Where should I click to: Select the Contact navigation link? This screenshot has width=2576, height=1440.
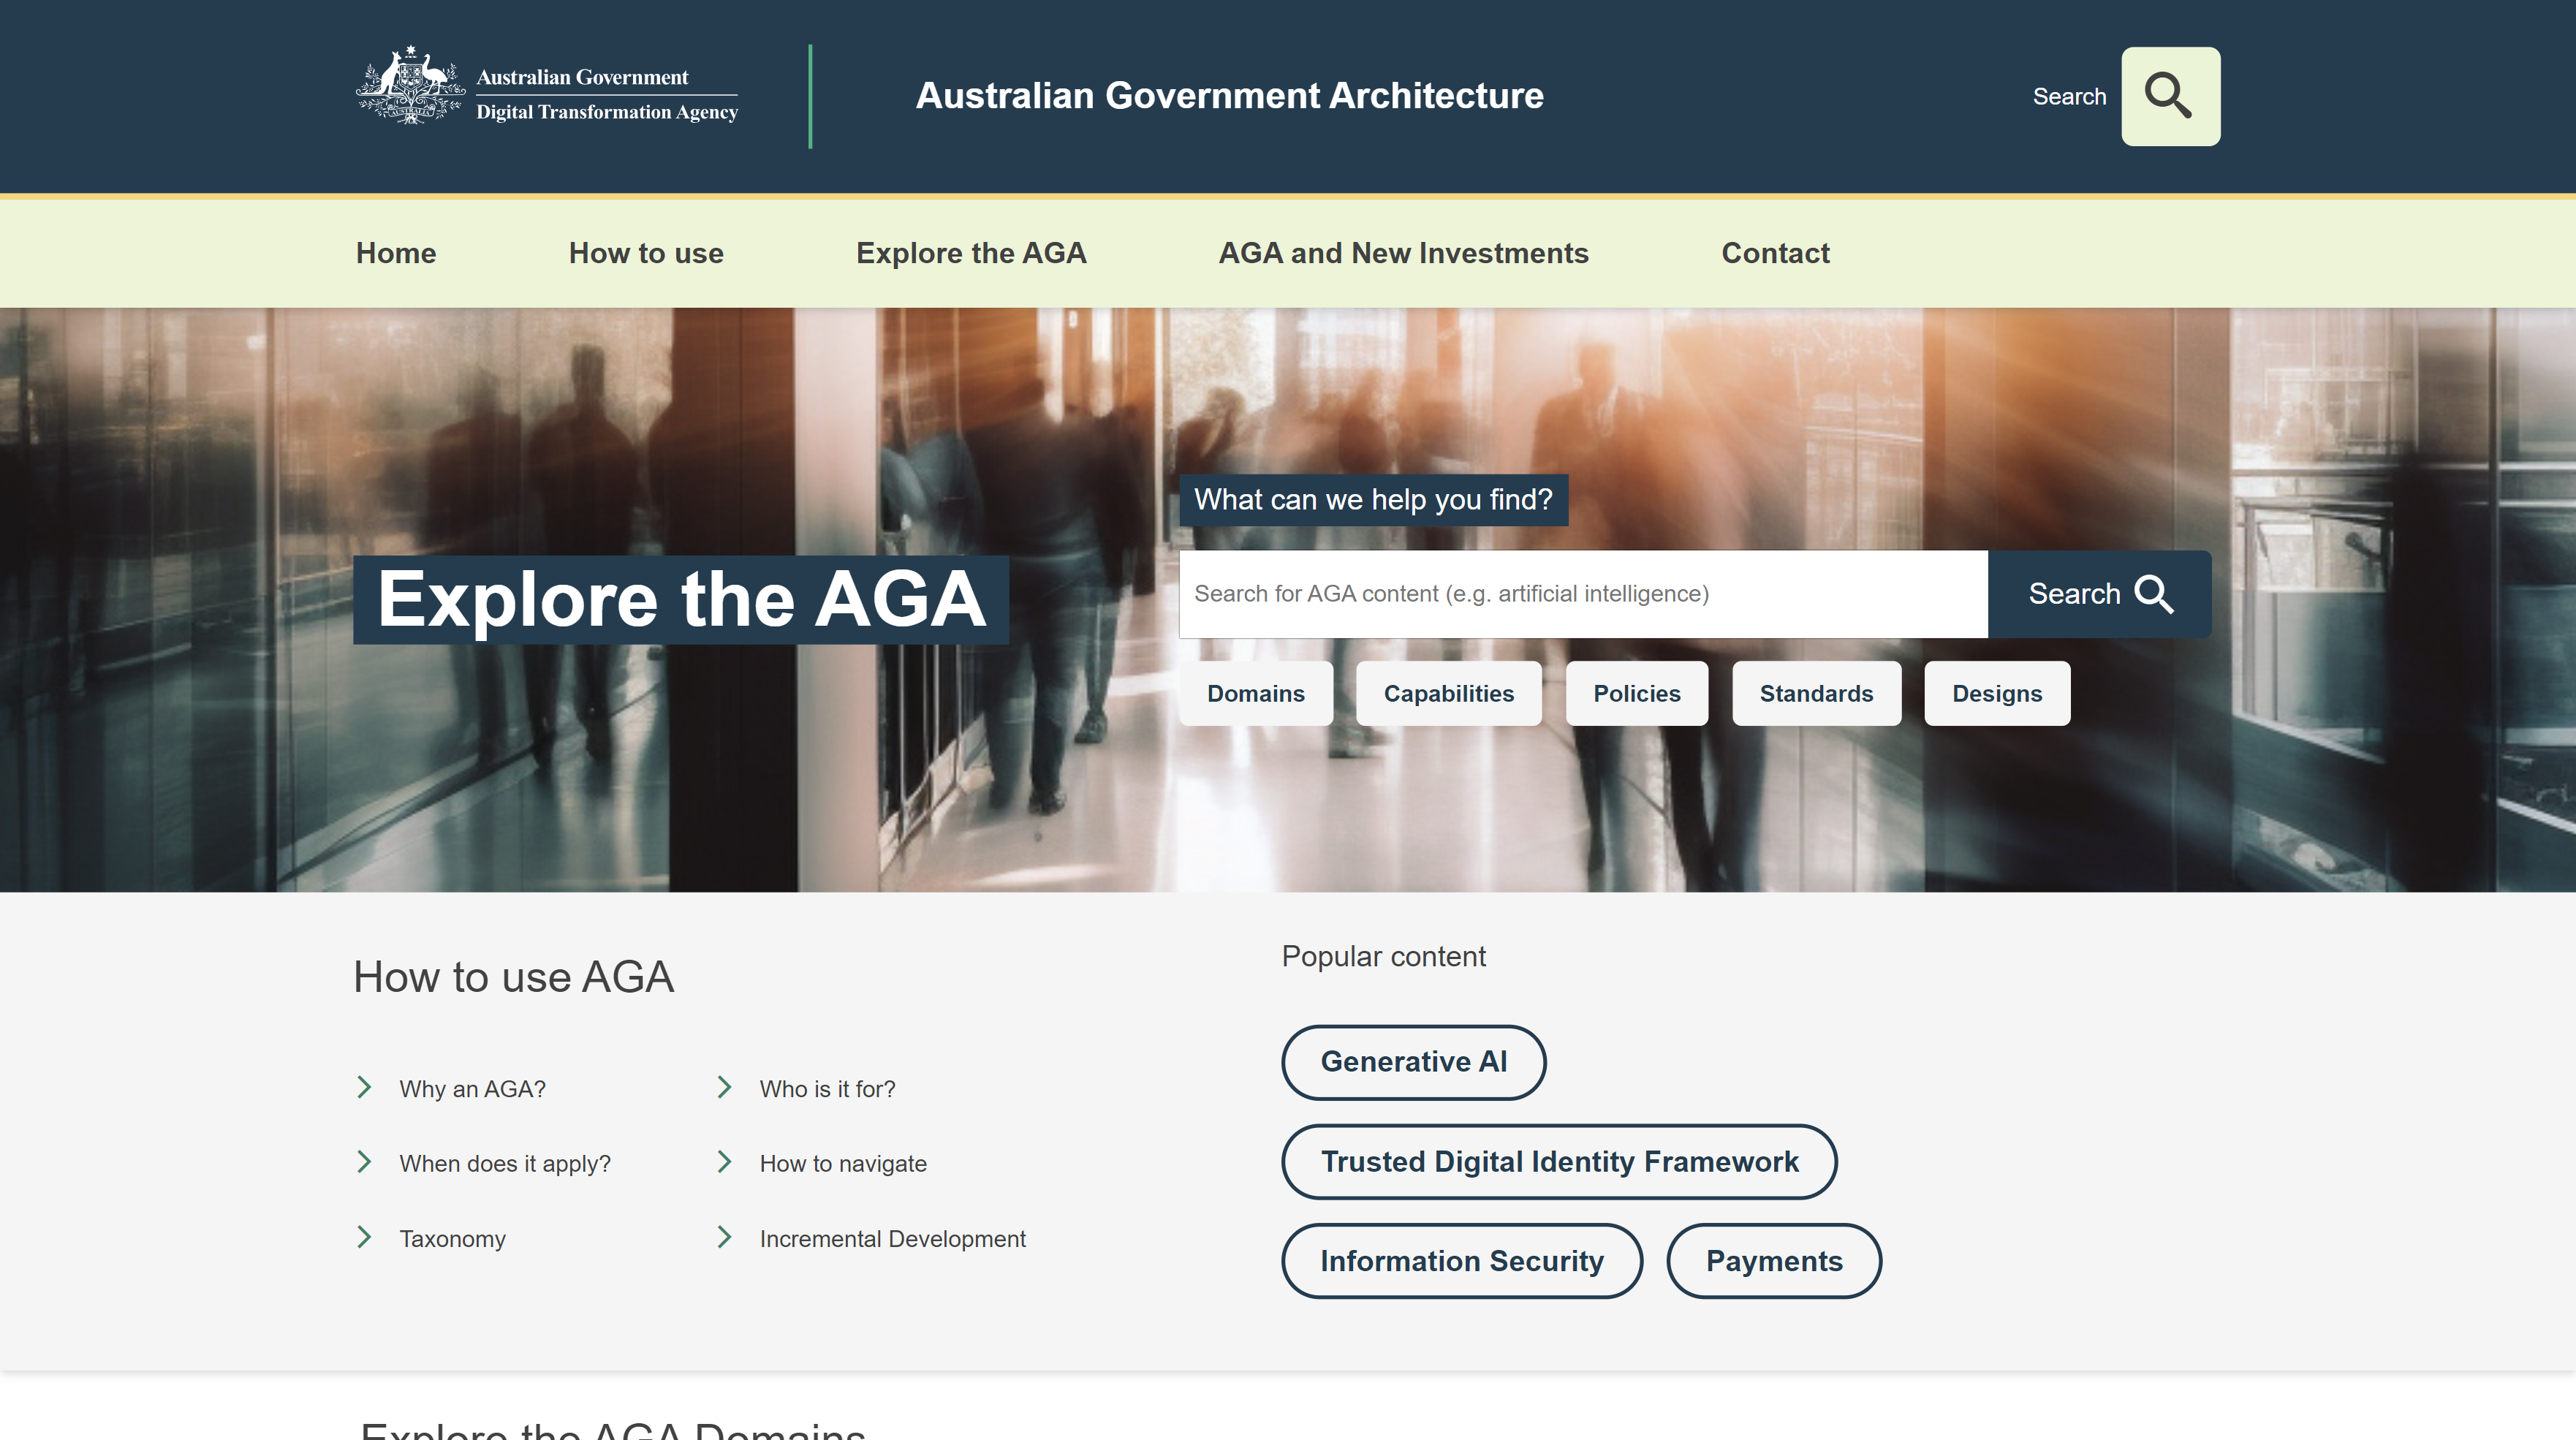tap(1775, 253)
